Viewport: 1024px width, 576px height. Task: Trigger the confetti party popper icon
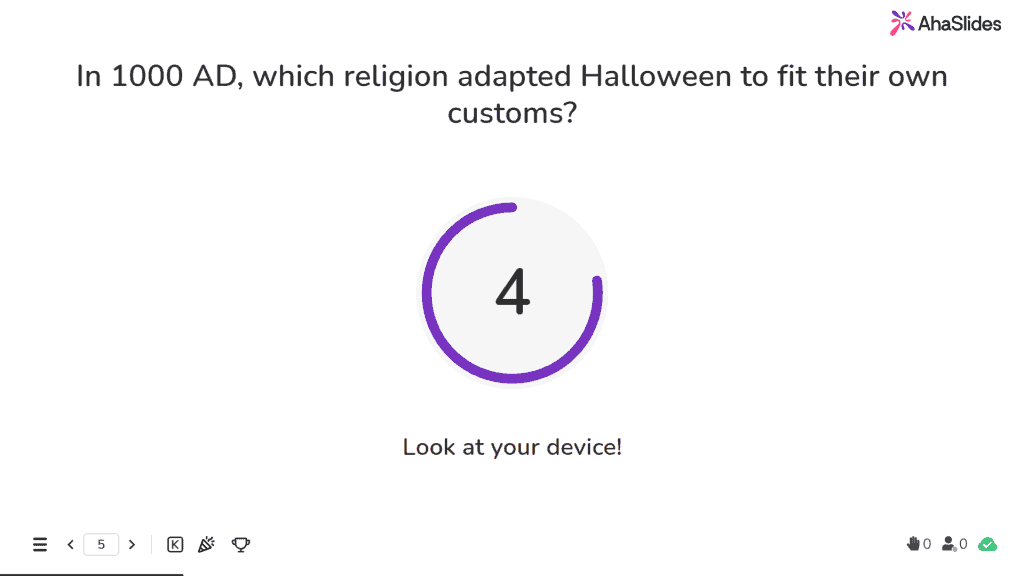coord(206,544)
